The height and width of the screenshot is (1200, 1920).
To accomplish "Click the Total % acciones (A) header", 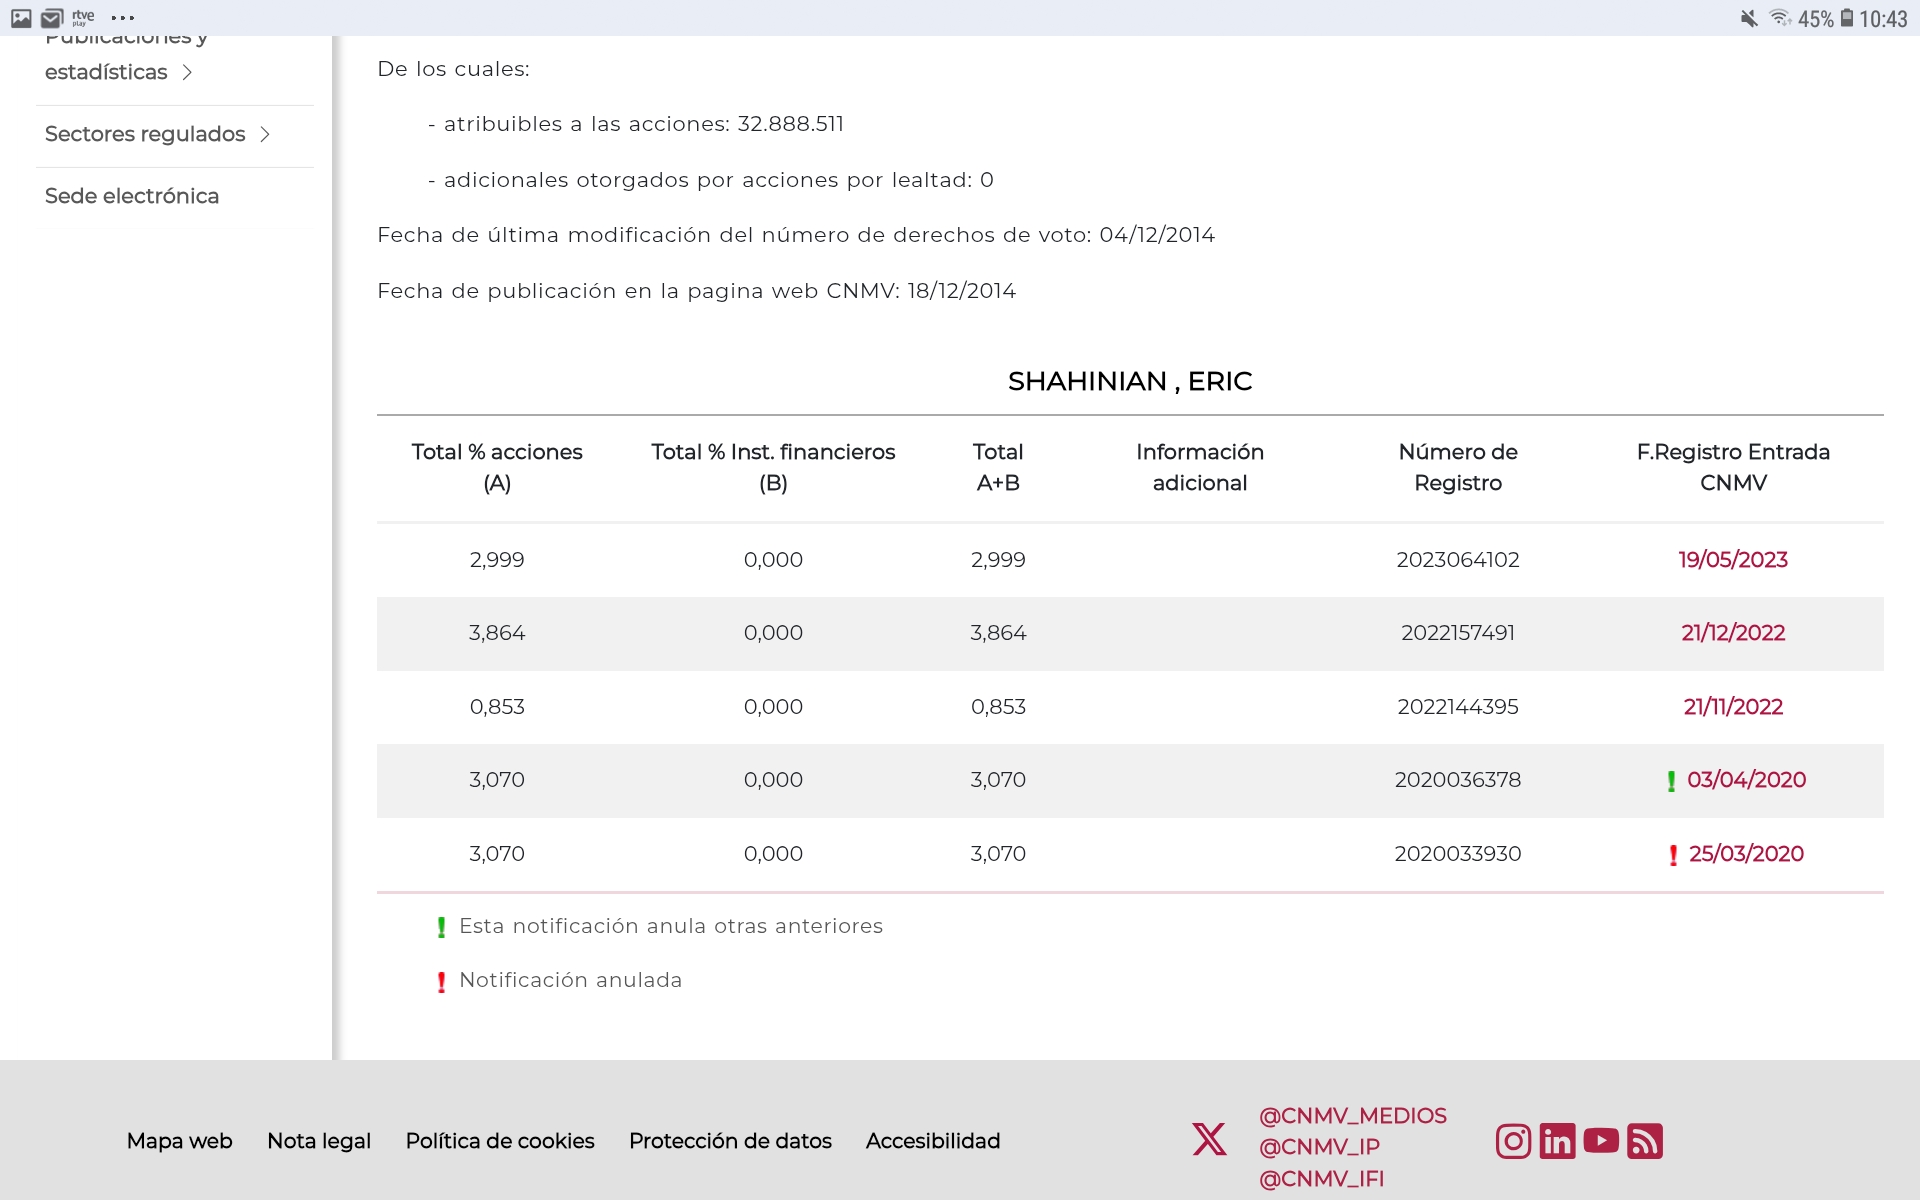I will coord(497,467).
